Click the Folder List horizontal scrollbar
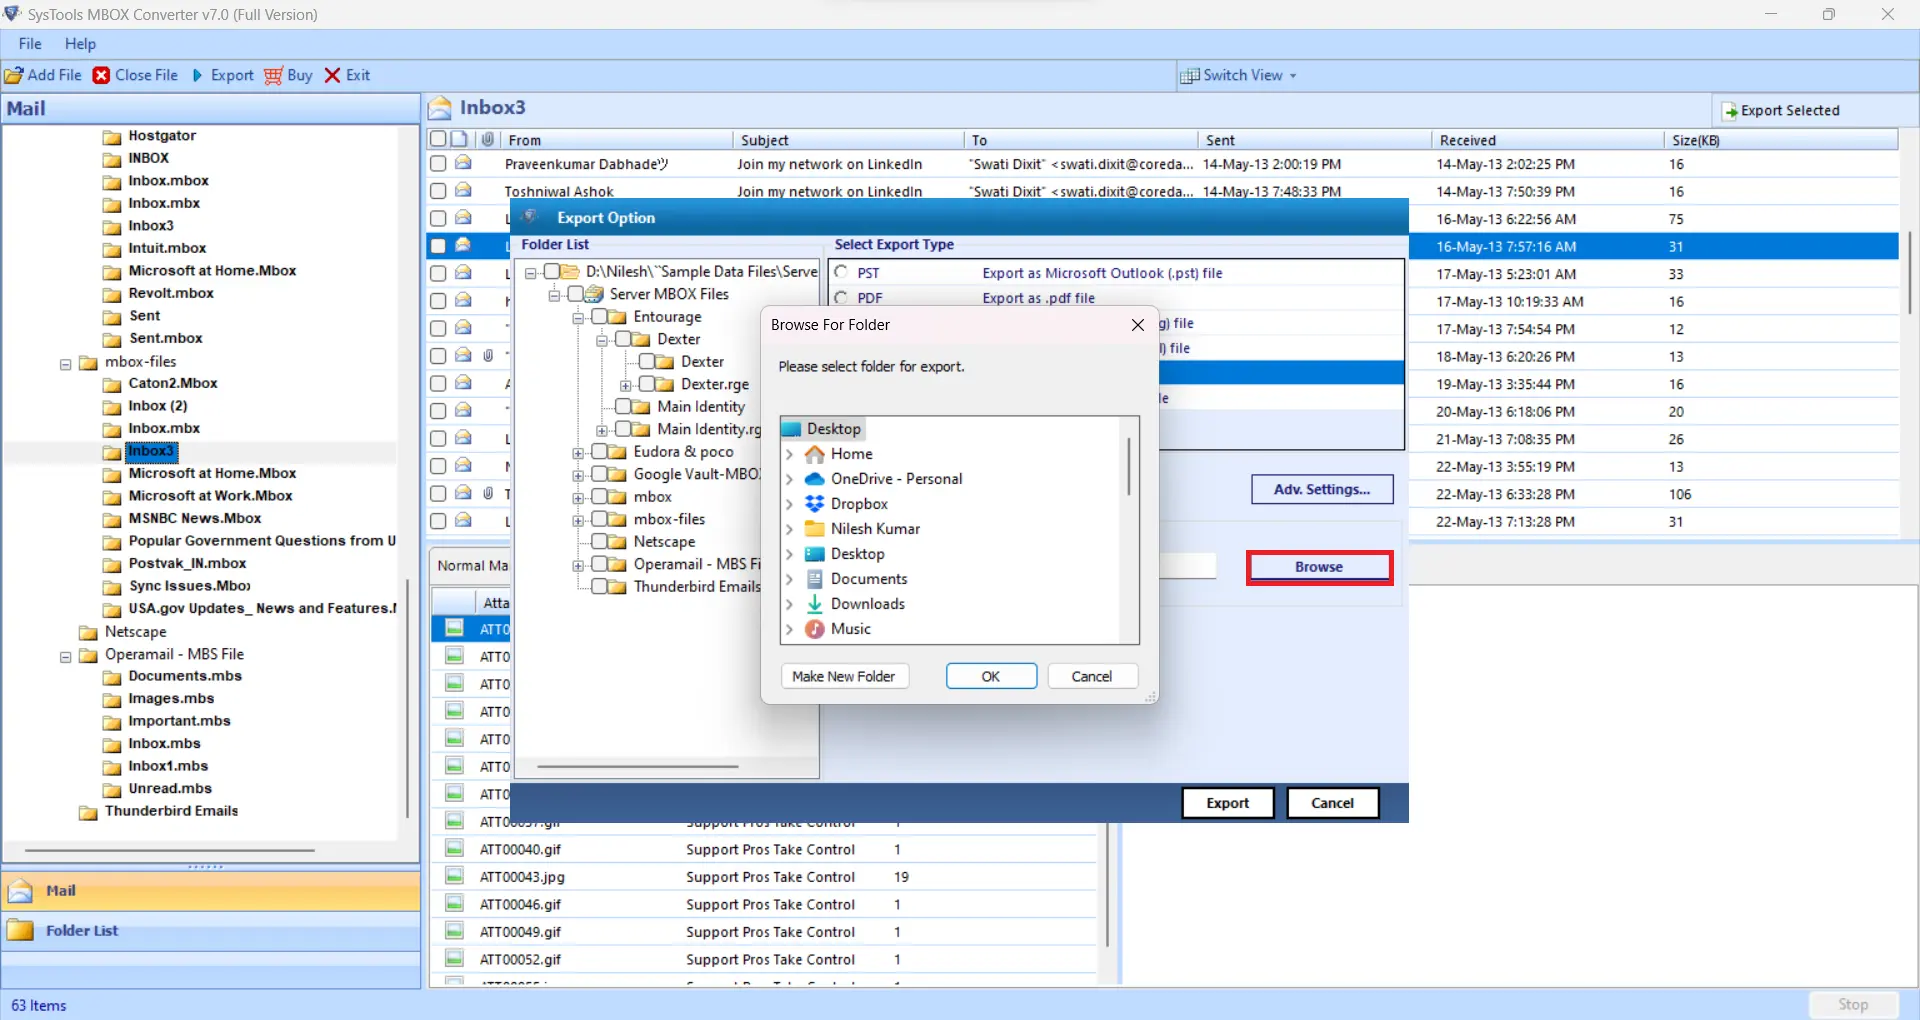Viewport: 1920px width, 1020px height. point(637,767)
